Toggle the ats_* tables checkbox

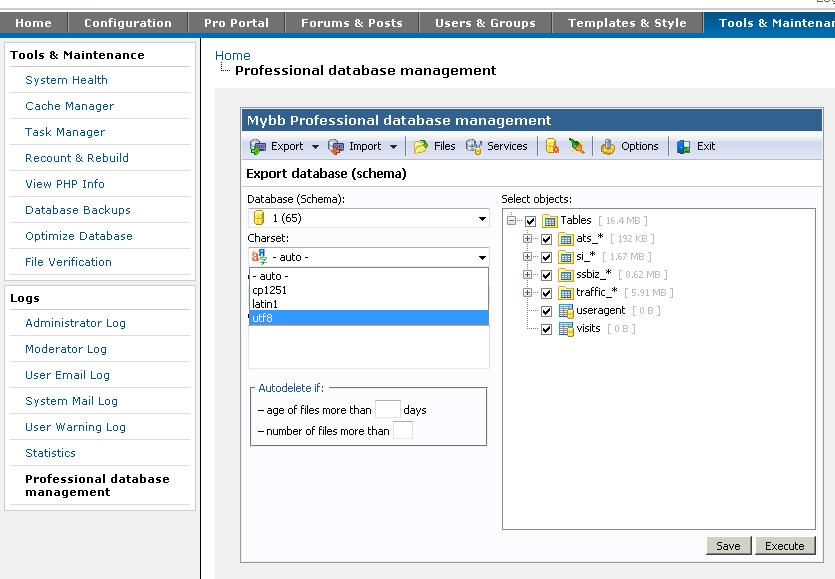pos(546,239)
